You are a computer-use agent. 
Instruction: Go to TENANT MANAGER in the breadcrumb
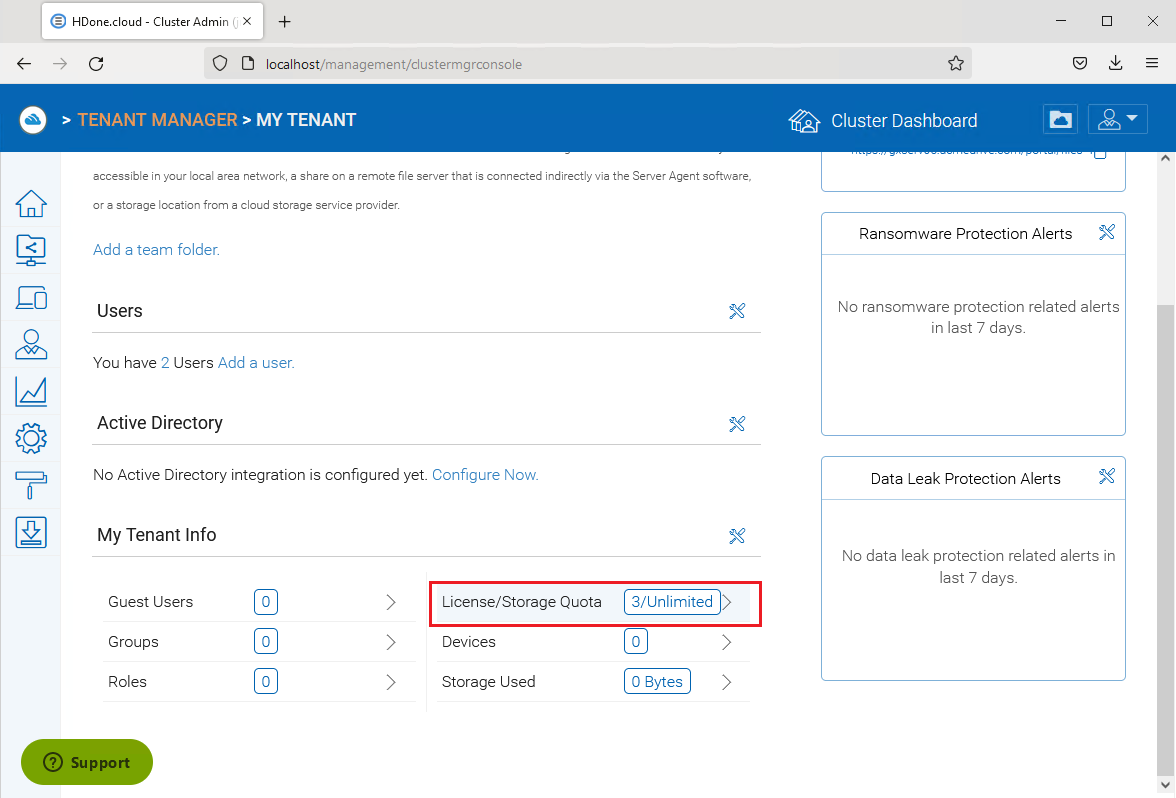point(157,119)
